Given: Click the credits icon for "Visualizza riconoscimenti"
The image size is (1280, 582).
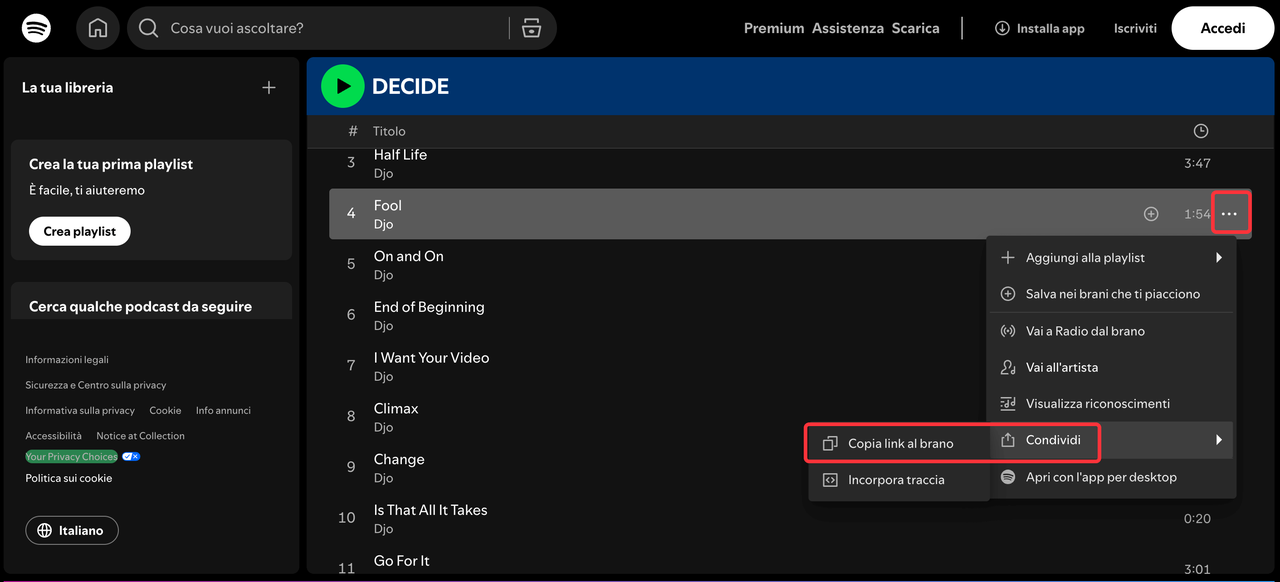Looking at the screenshot, I should [x=1007, y=403].
